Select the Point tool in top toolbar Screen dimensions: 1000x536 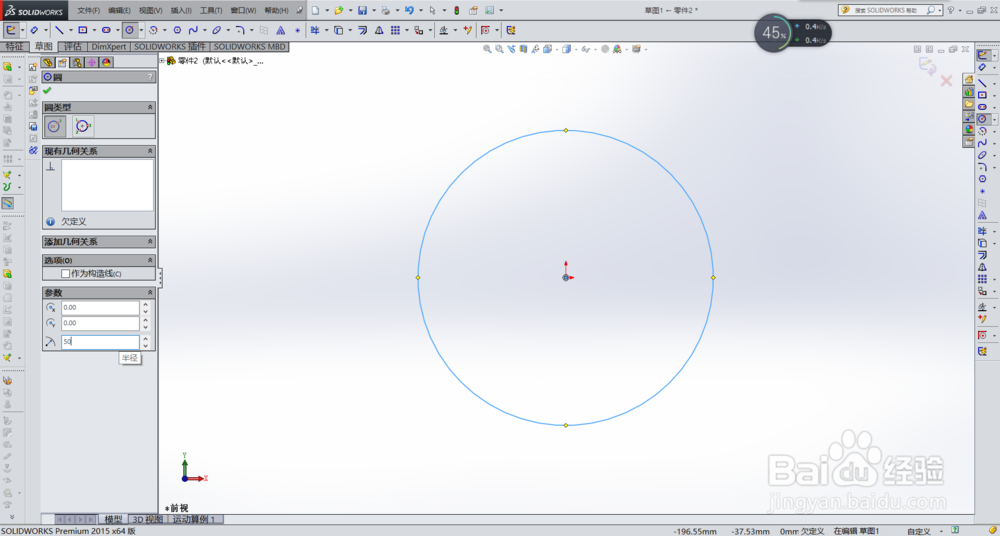pyautogui.click(x=297, y=30)
